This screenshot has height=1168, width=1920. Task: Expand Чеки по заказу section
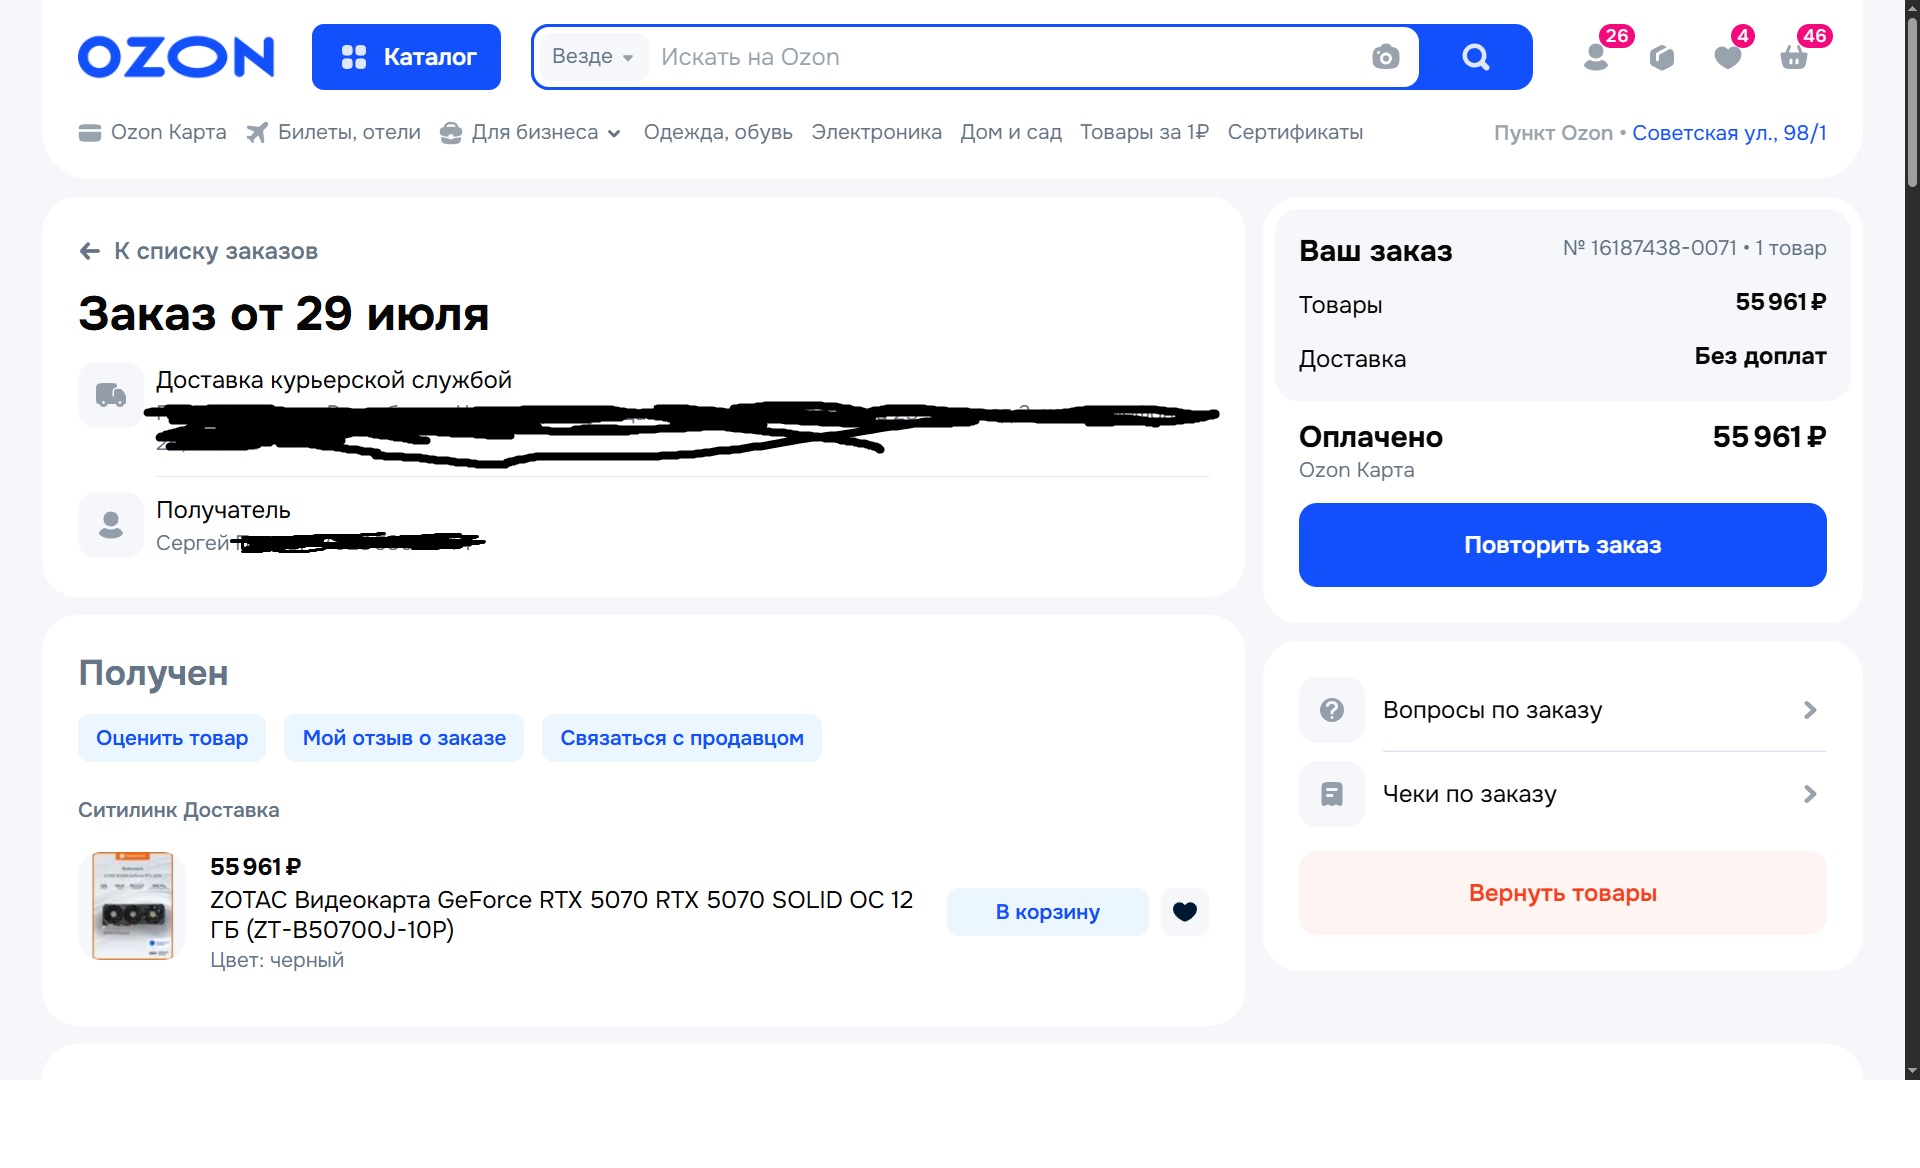[1562, 794]
